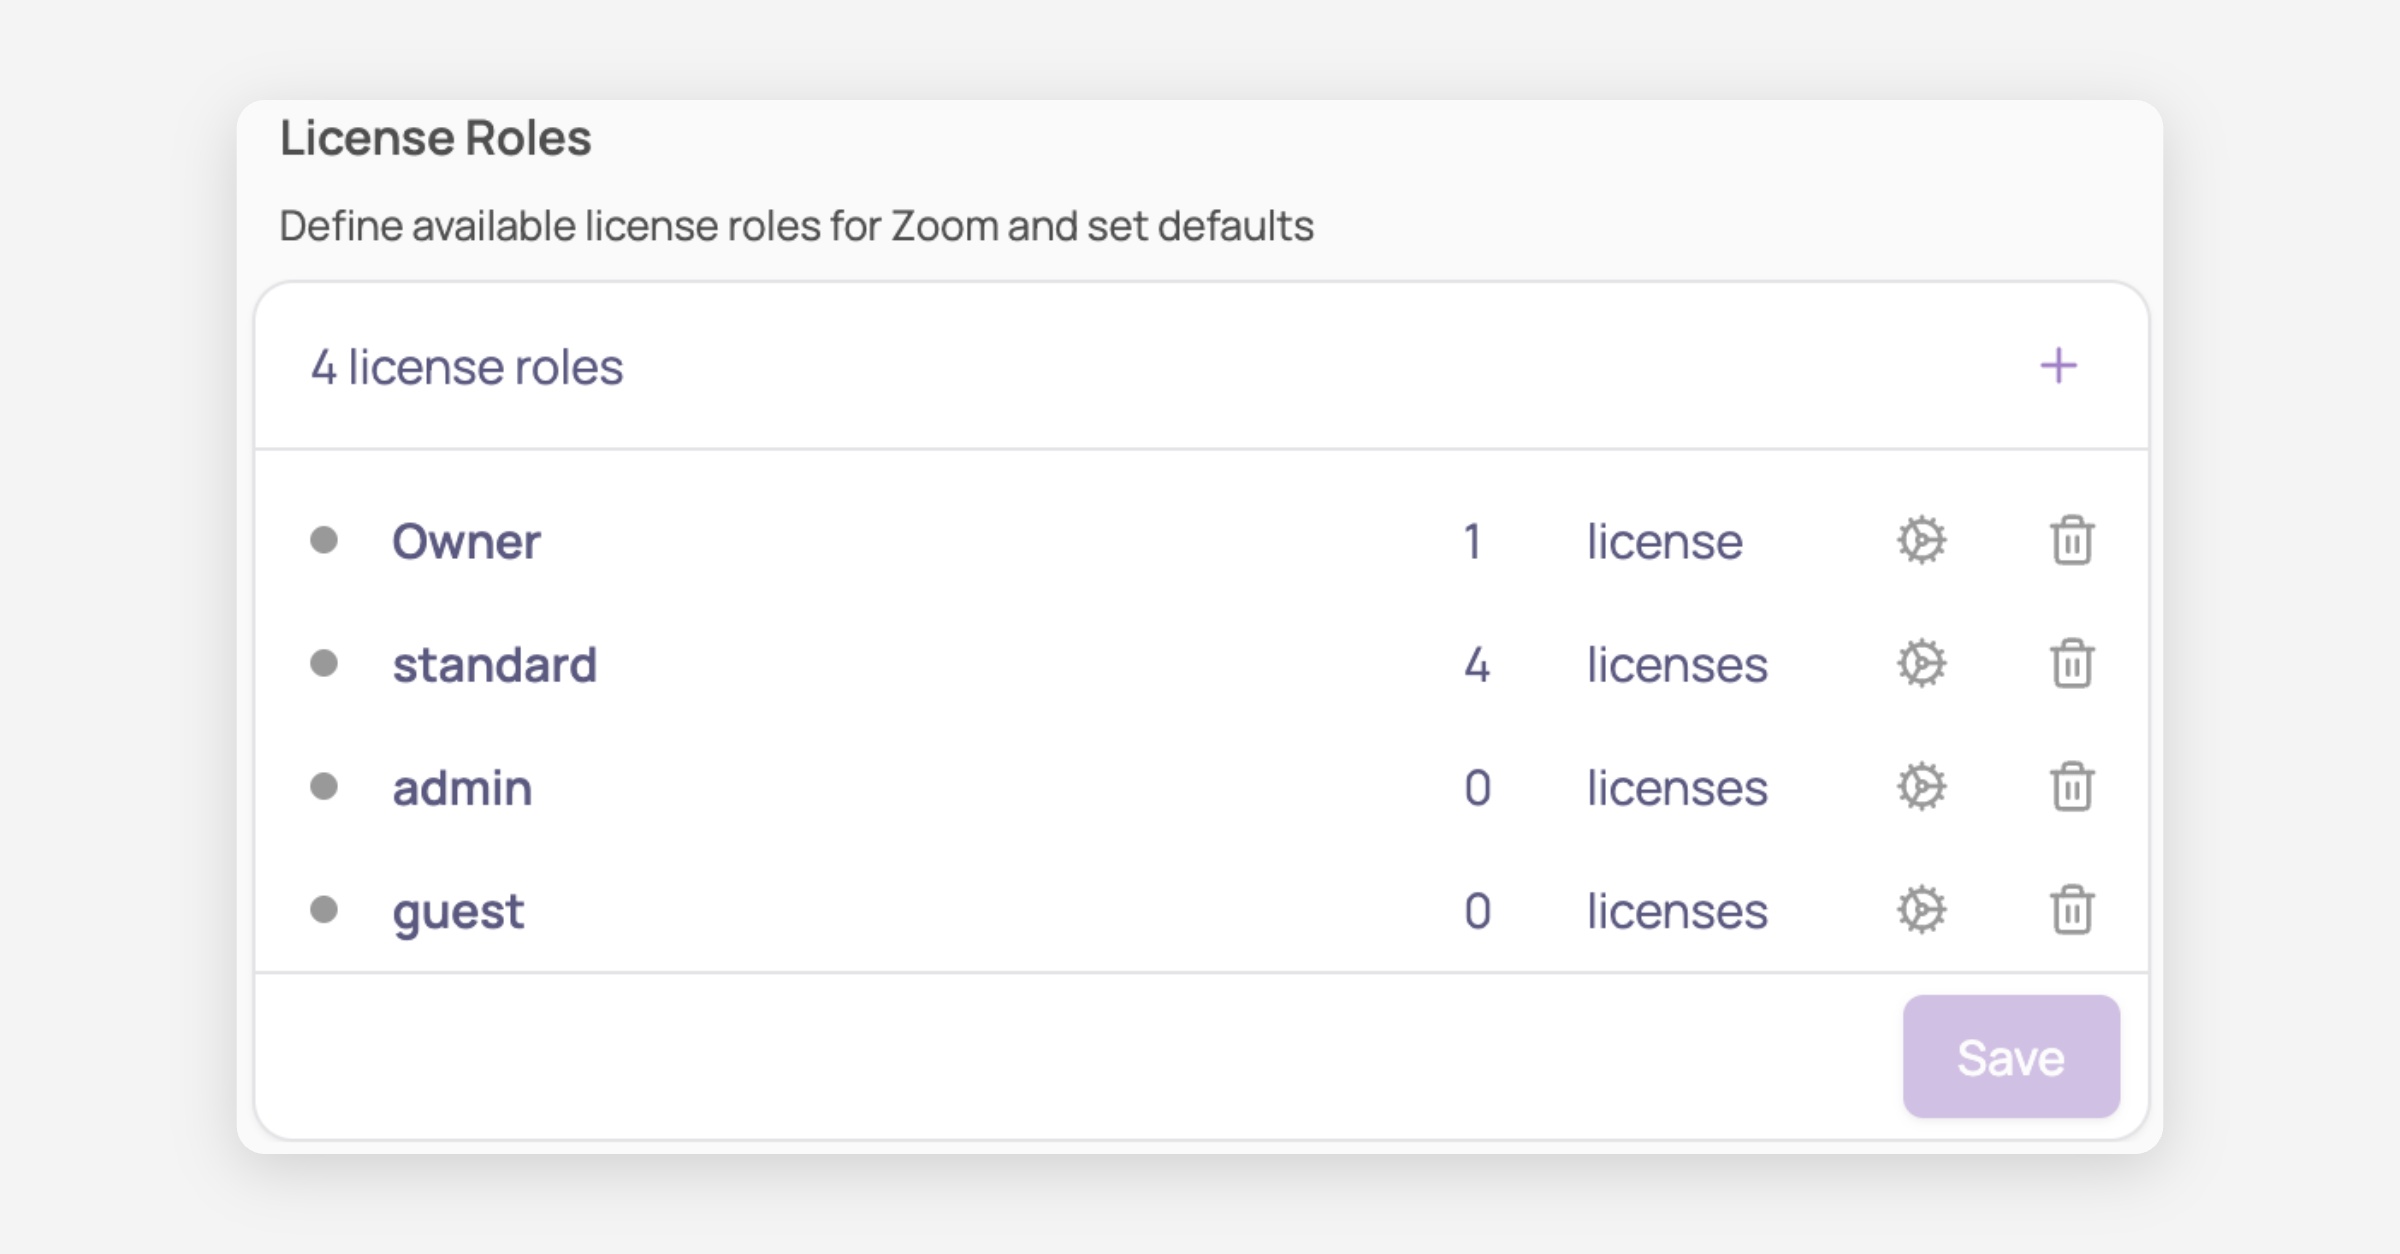The width and height of the screenshot is (2400, 1254).
Task: Select the guest role radio dot
Action: point(324,909)
